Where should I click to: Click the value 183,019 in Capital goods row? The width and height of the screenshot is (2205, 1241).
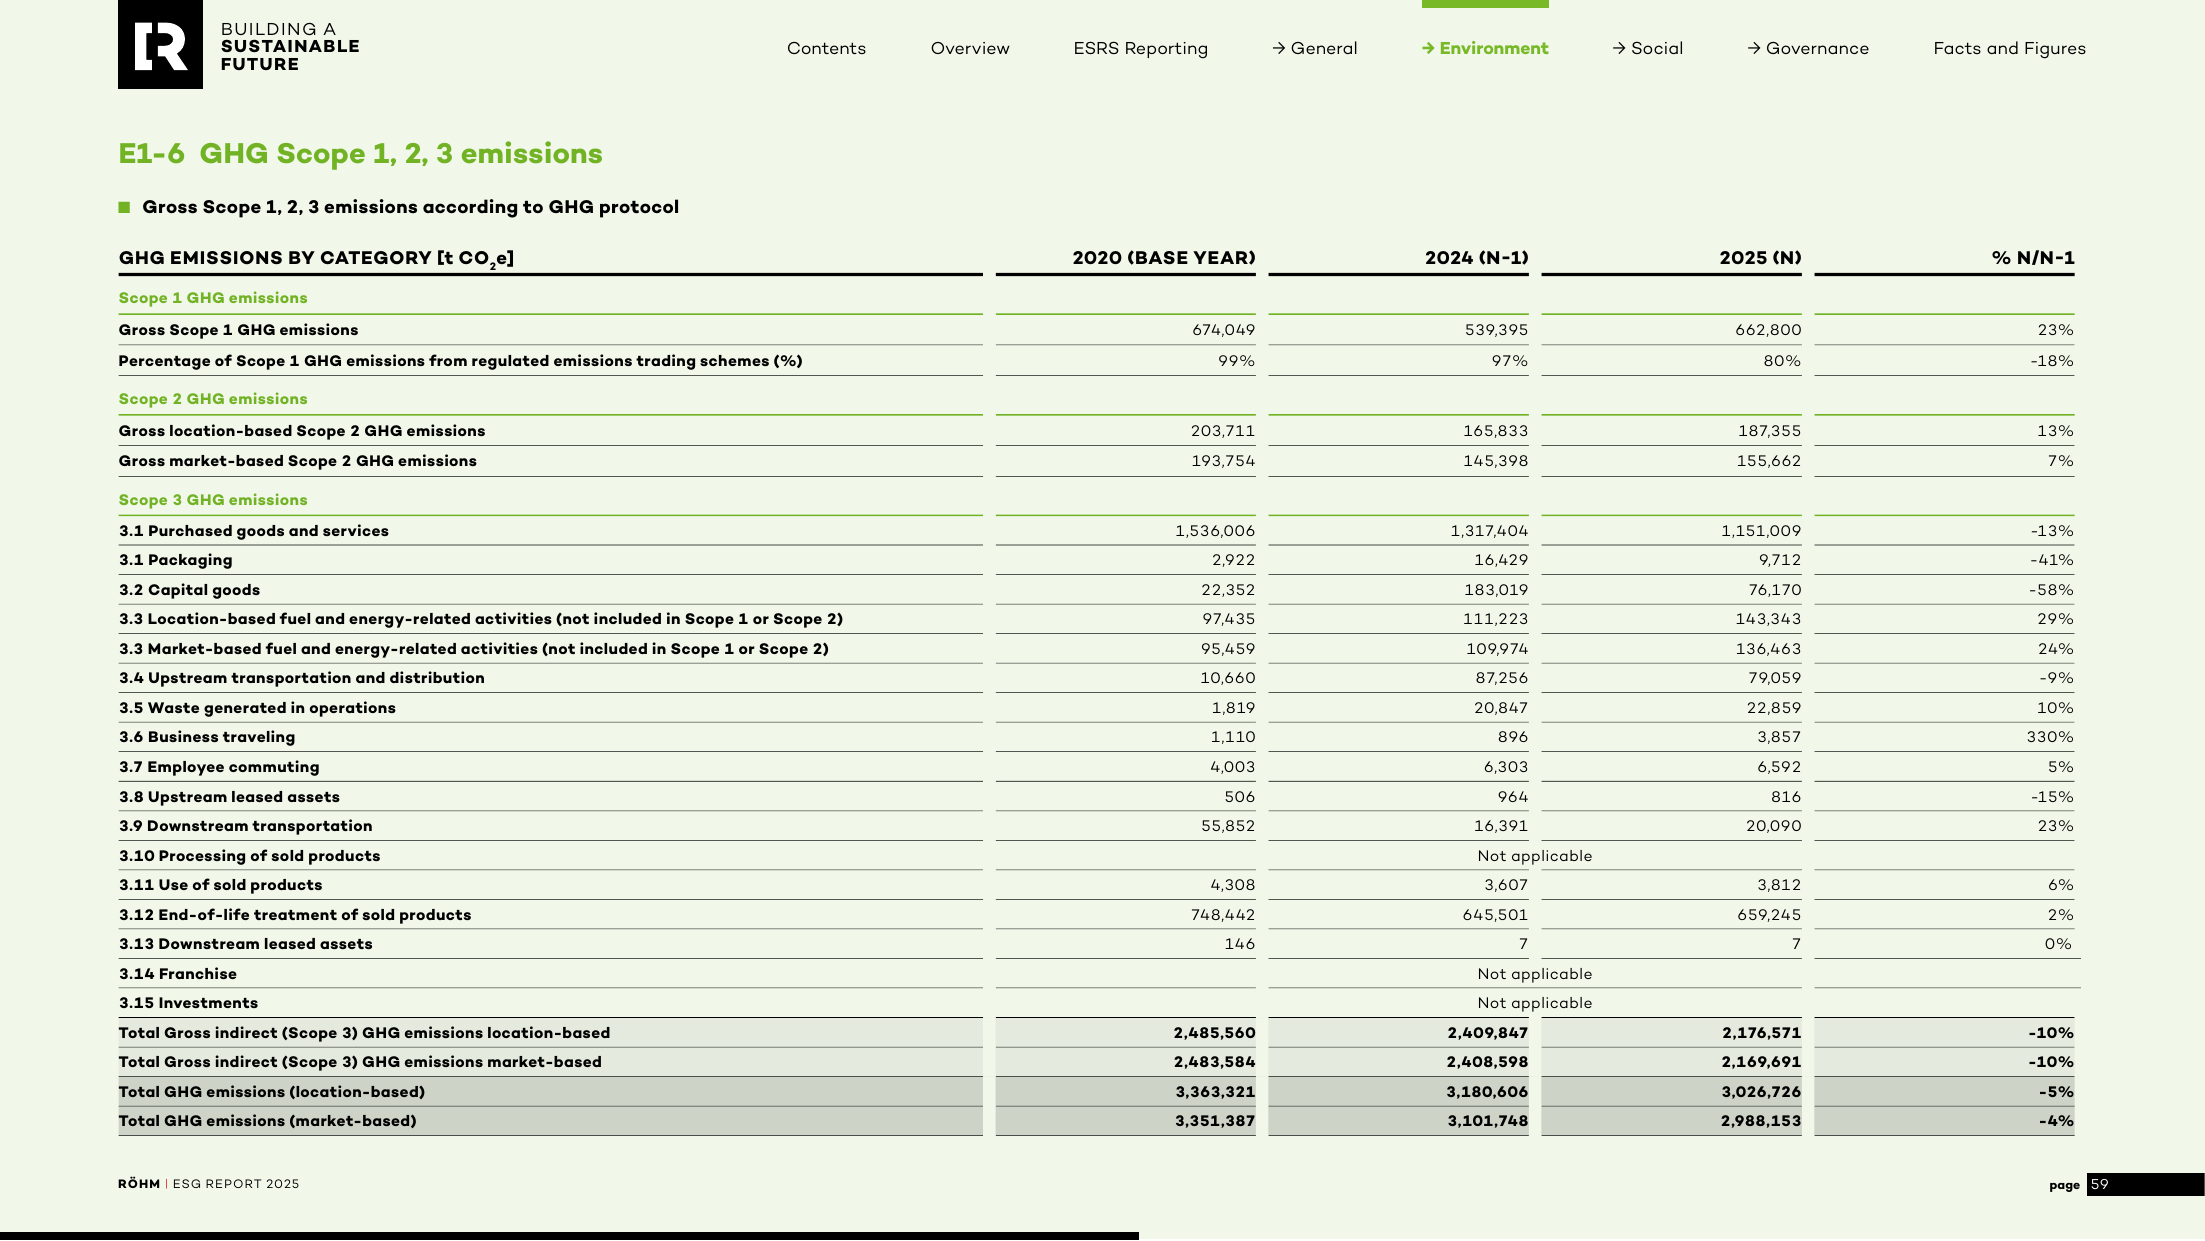[x=1496, y=590]
